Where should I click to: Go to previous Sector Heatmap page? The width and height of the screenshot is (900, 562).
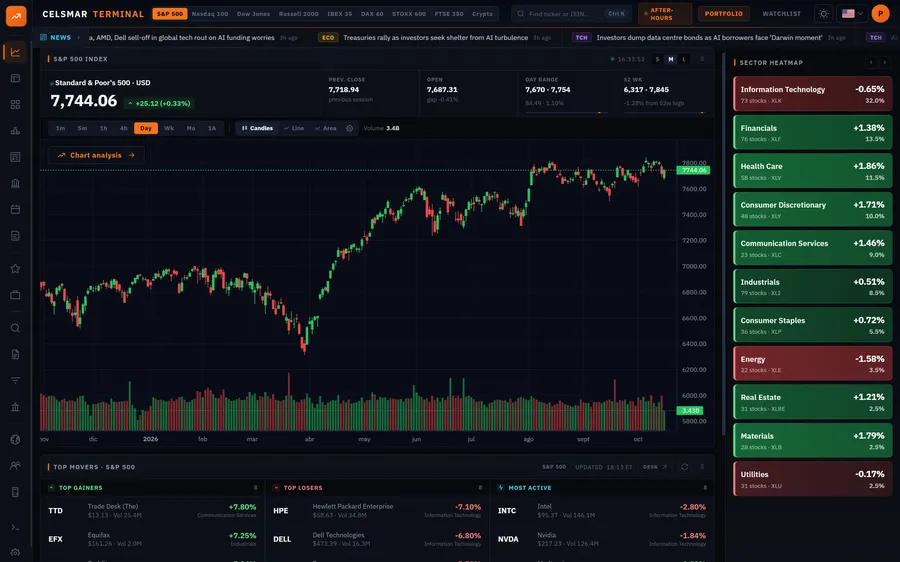[x=871, y=63]
